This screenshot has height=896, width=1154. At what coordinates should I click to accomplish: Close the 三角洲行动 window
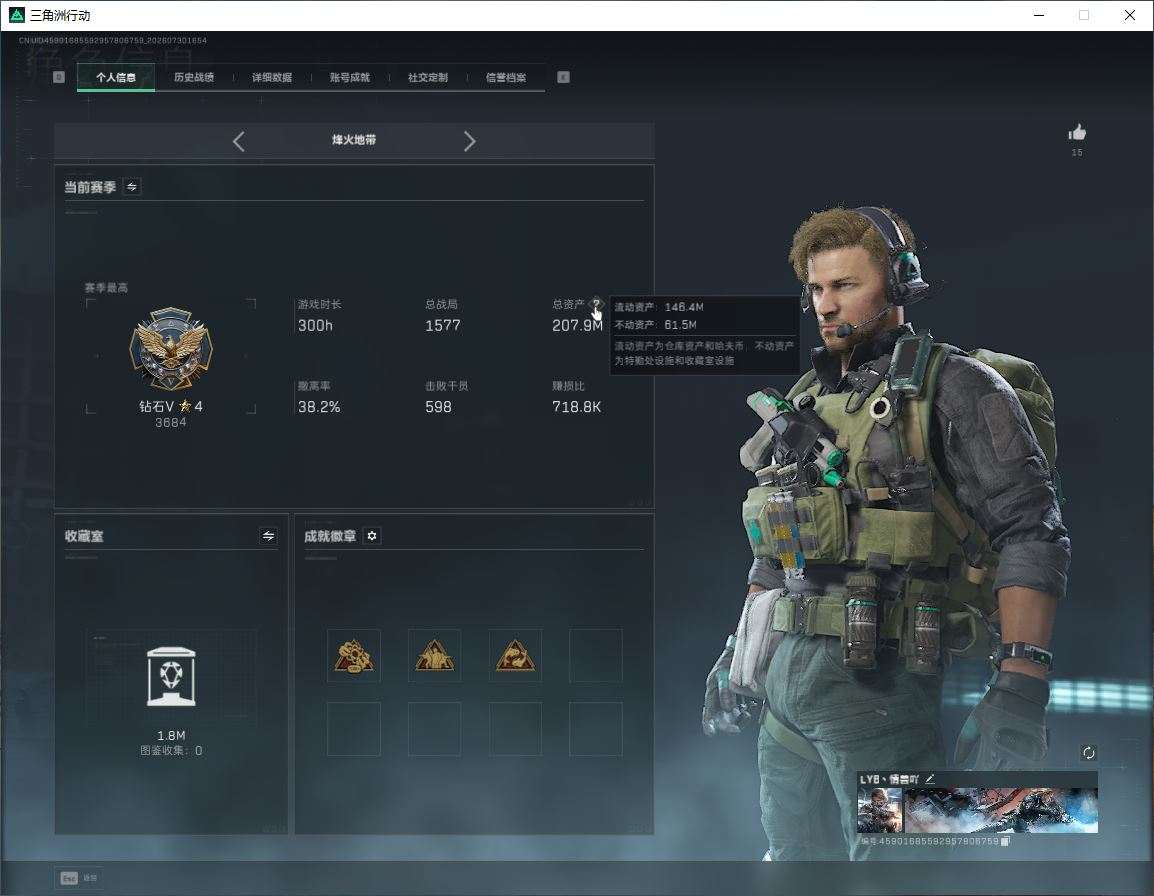coord(1130,15)
